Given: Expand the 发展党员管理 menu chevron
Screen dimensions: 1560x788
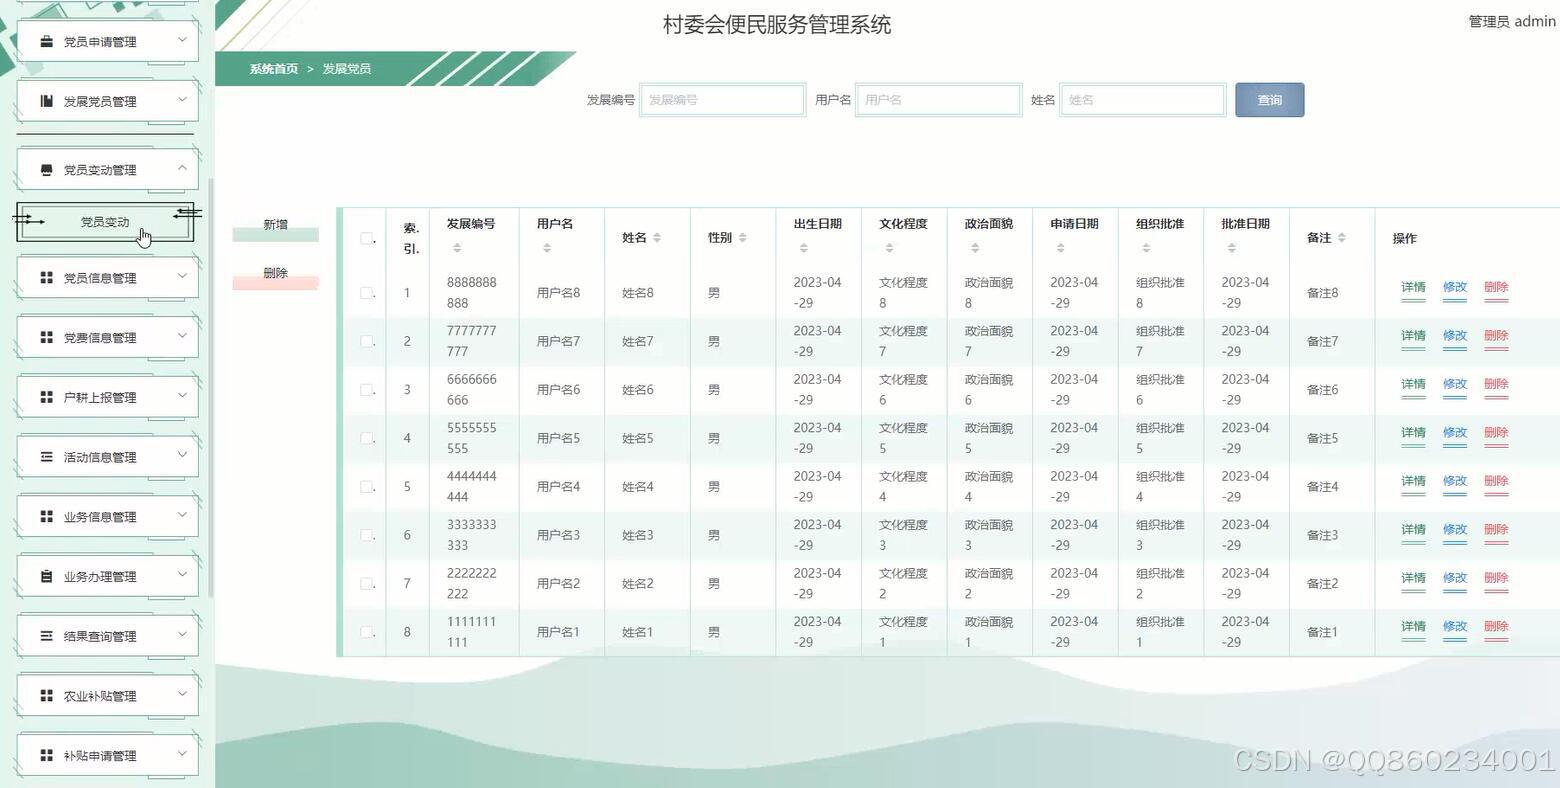Looking at the screenshot, I should pos(182,99).
